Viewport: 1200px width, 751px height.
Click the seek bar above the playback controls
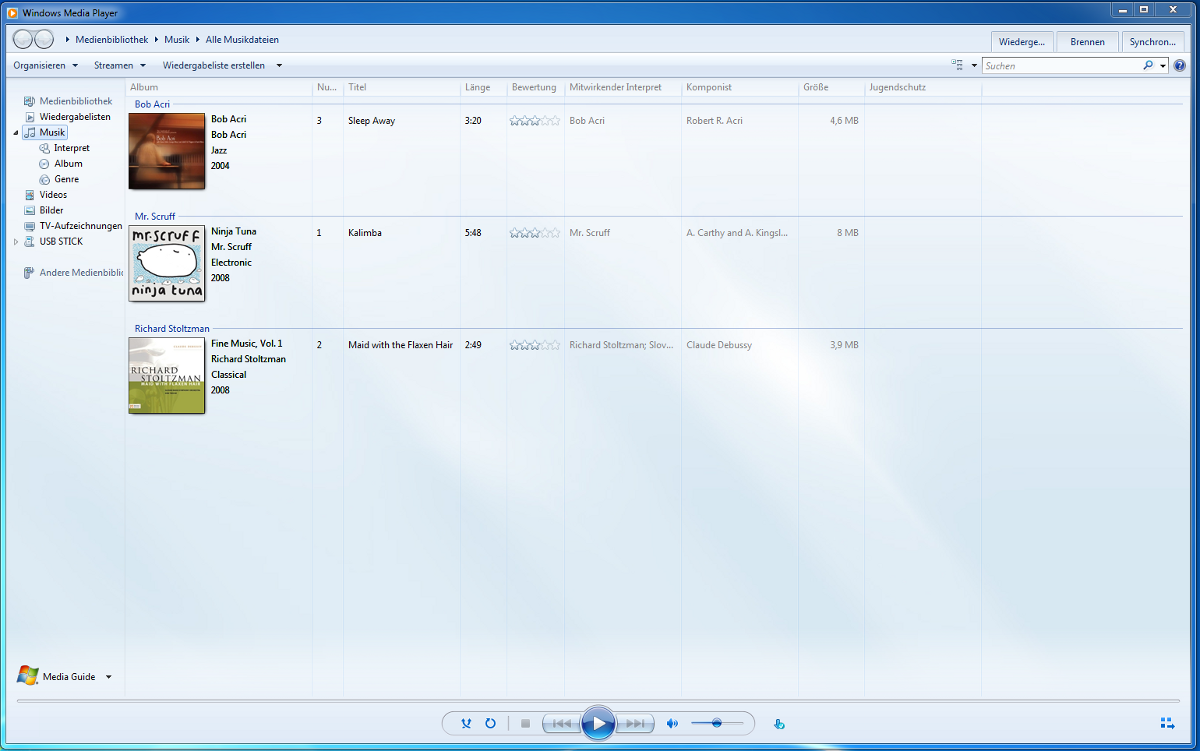[x=599, y=701]
